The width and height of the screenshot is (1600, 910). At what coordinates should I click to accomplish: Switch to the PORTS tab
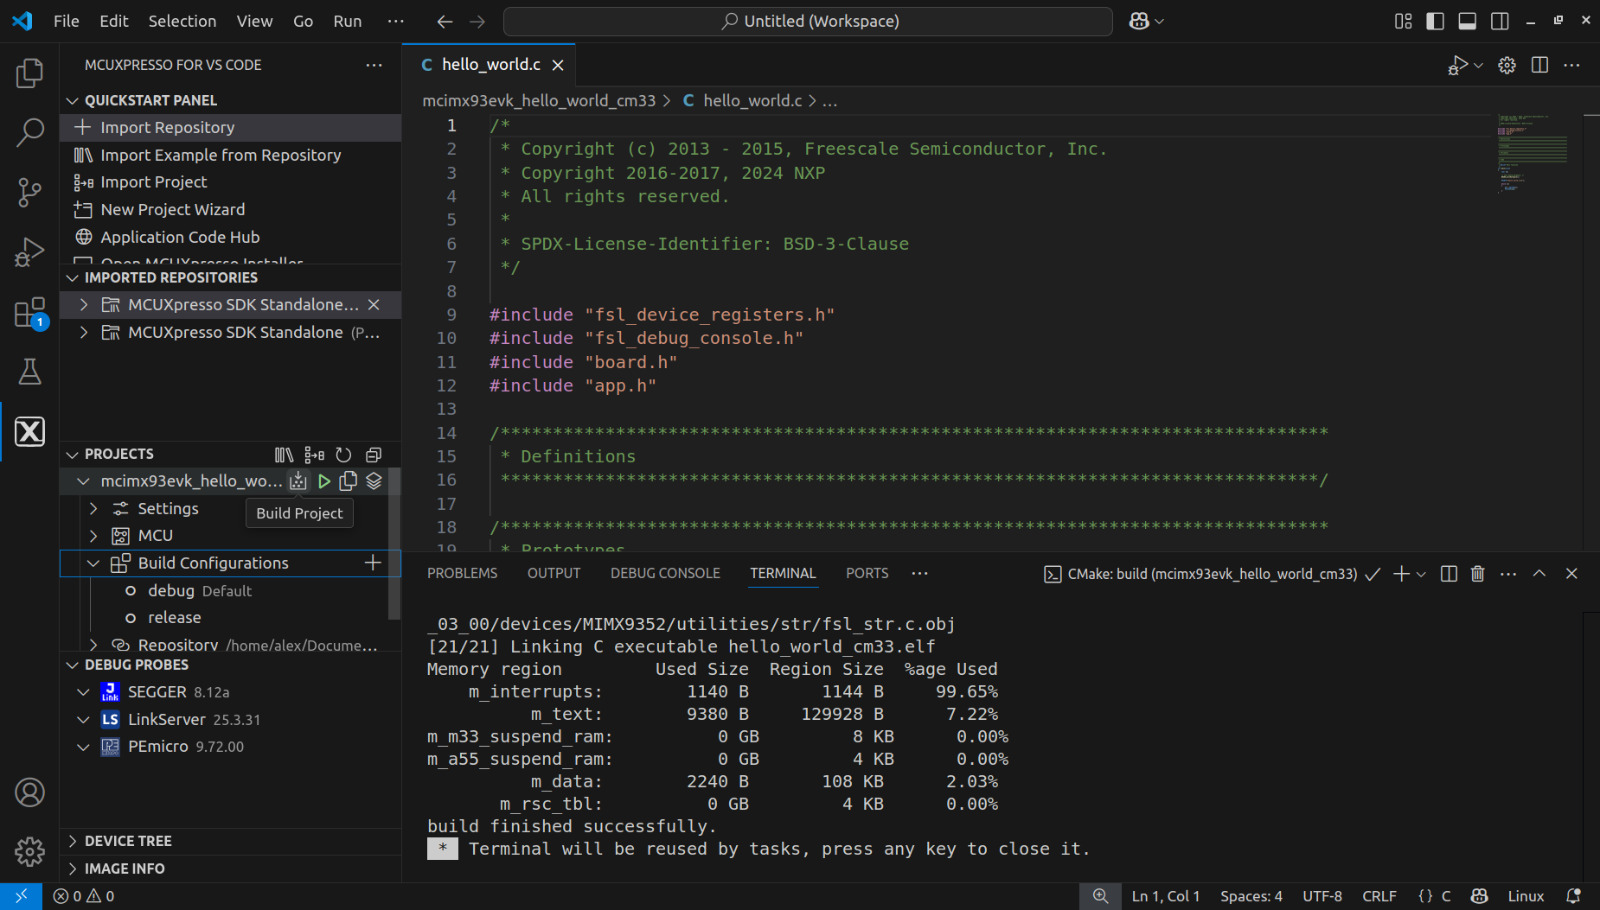pos(866,573)
